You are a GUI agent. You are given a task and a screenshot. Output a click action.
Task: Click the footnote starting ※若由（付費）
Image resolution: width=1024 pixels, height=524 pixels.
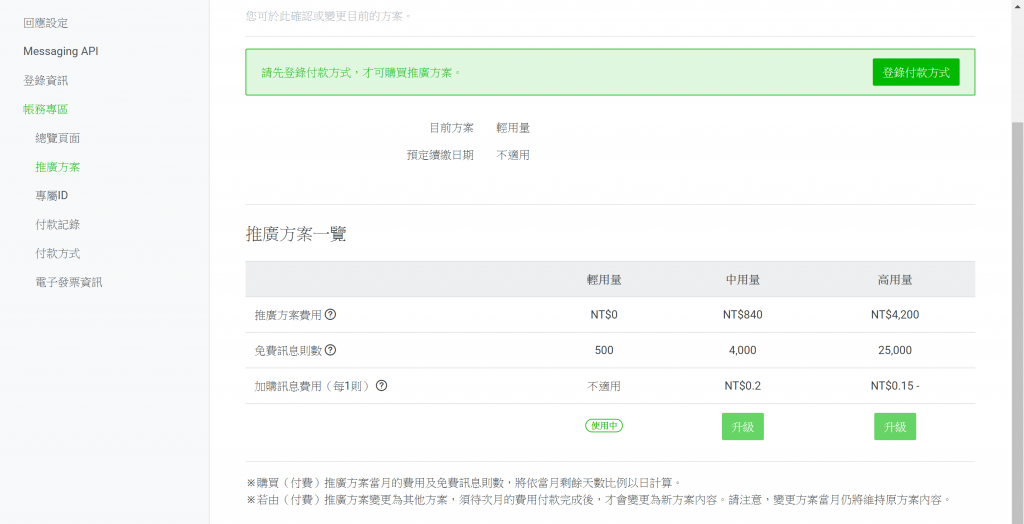(x=598, y=500)
